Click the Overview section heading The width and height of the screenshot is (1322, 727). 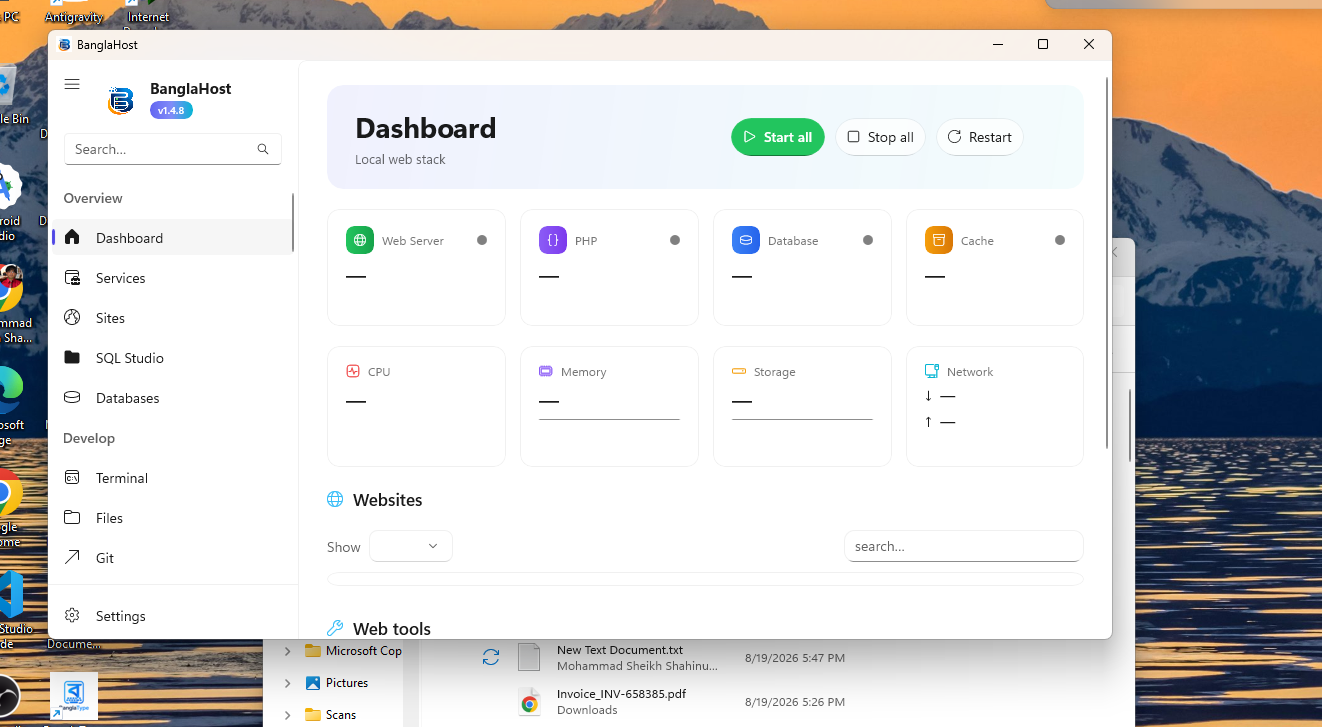[x=93, y=198]
